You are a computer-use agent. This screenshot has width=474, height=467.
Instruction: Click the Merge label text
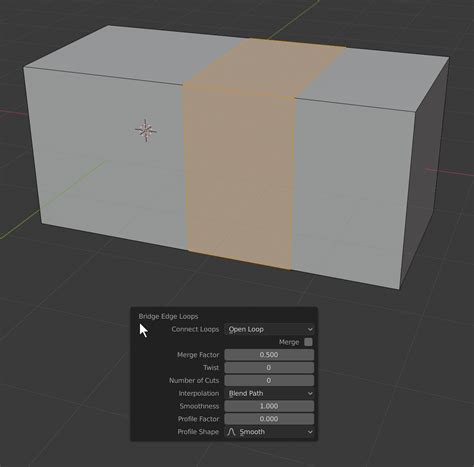289,342
